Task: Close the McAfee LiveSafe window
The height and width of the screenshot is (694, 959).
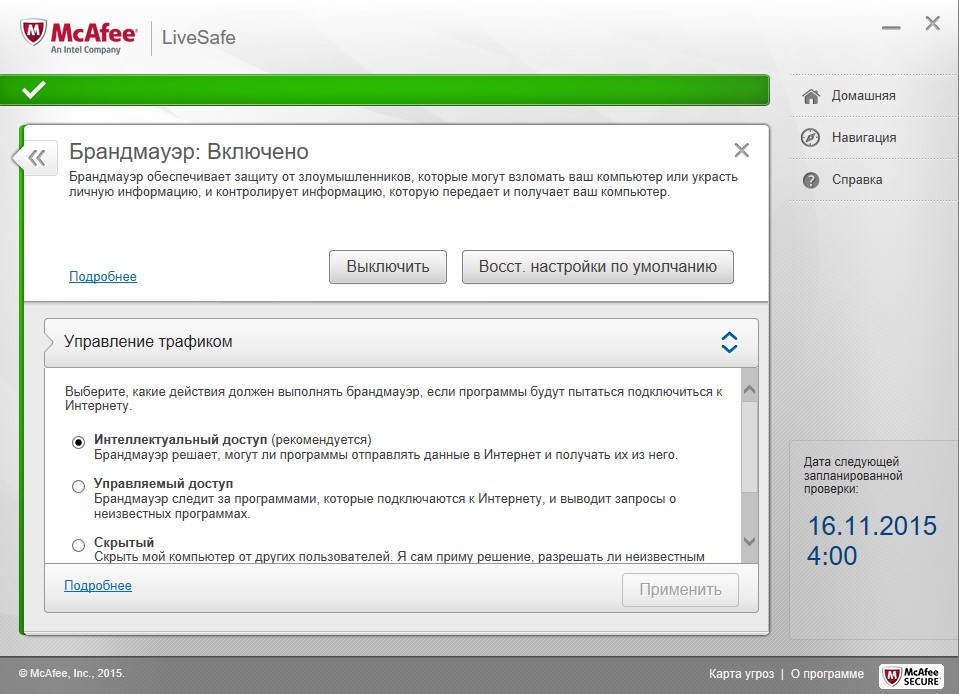Action: pyautogui.click(x=933, y=24)
